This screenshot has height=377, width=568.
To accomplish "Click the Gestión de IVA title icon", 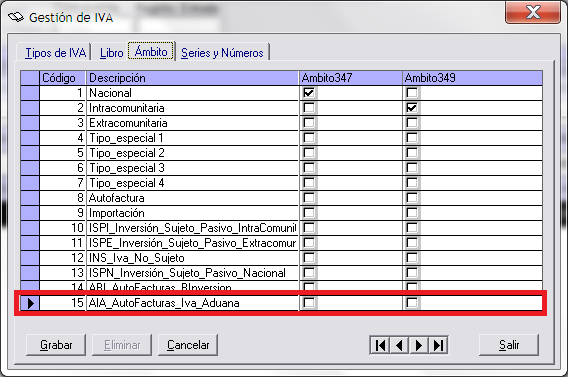I will point(16,17).
